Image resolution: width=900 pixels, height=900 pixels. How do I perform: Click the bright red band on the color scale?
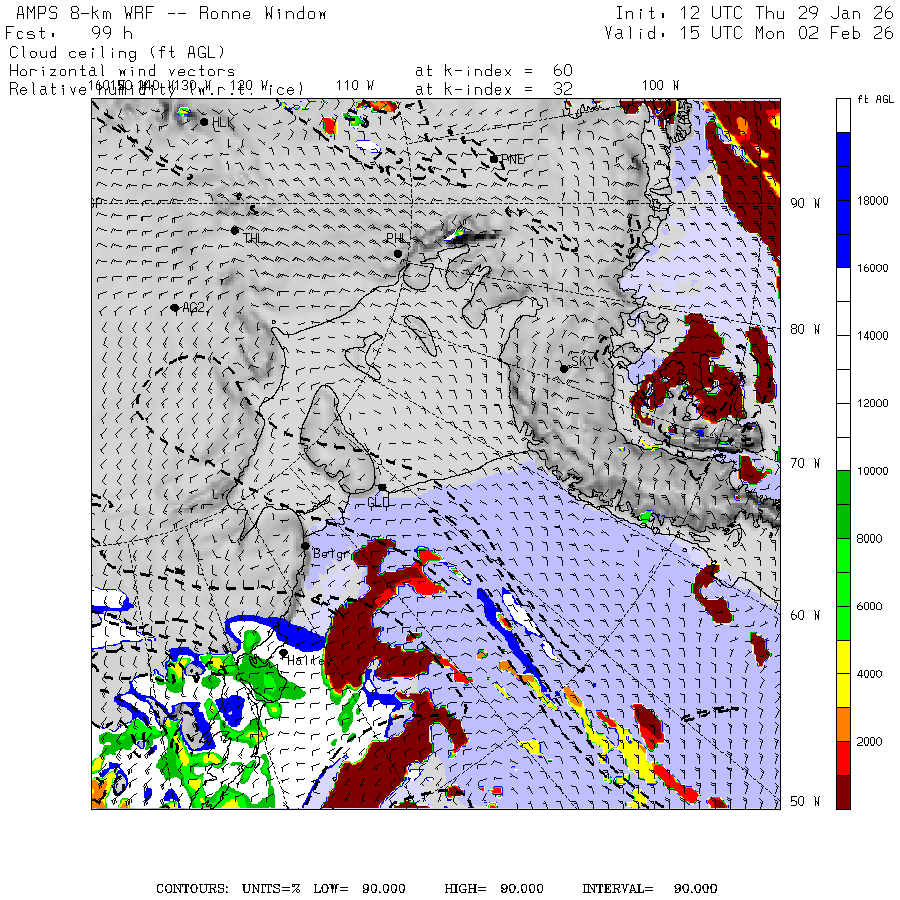(x=843, y=758)
